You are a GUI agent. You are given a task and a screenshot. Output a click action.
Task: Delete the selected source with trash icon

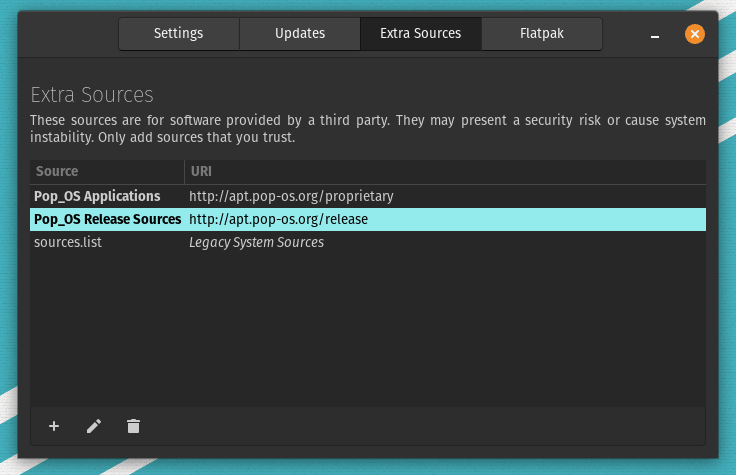pos(133,426)
